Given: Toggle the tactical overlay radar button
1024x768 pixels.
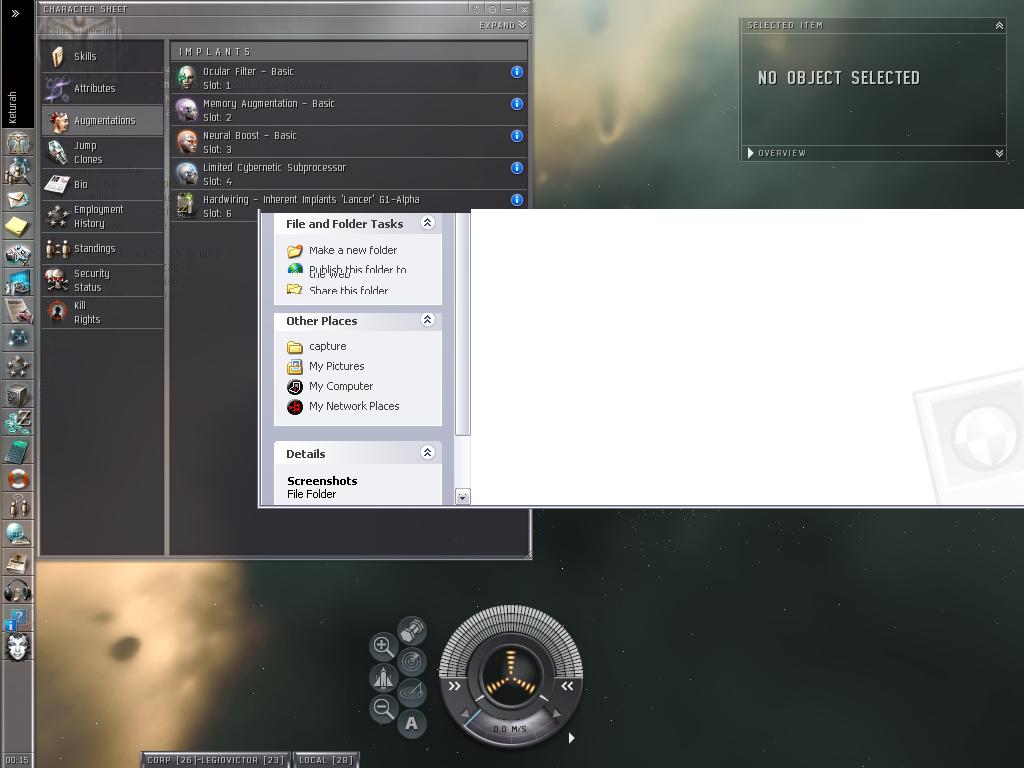Looking at the screenshot, I should coord(411,662).
